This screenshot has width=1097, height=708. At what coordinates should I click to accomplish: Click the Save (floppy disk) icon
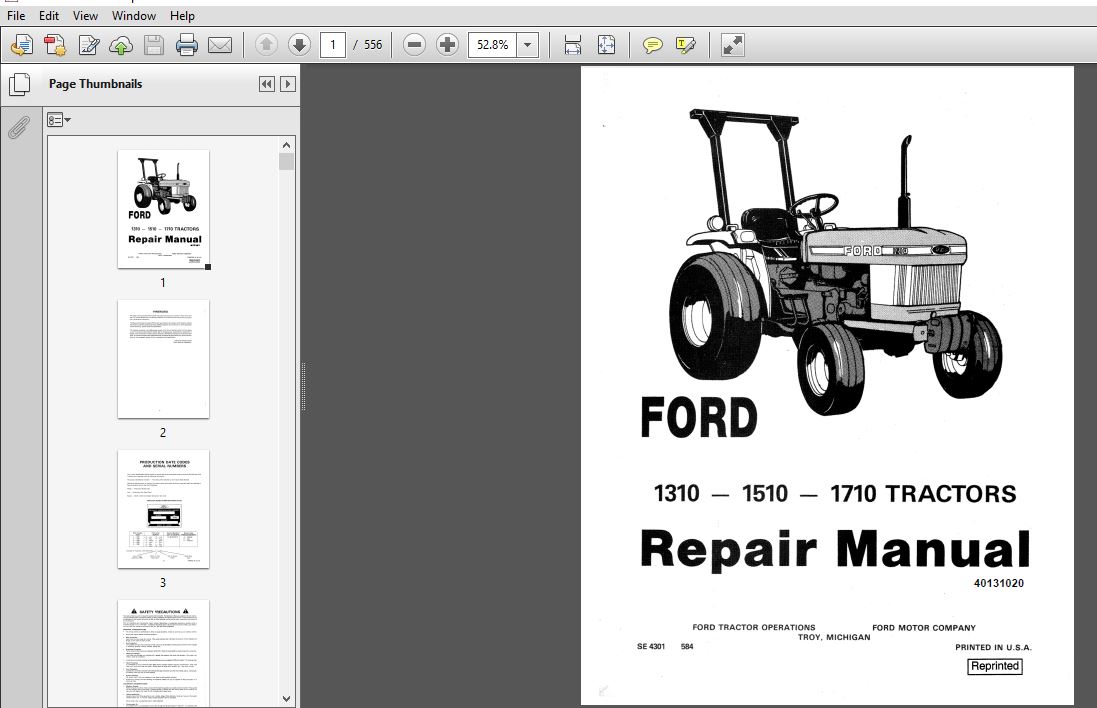coord(154,45)
